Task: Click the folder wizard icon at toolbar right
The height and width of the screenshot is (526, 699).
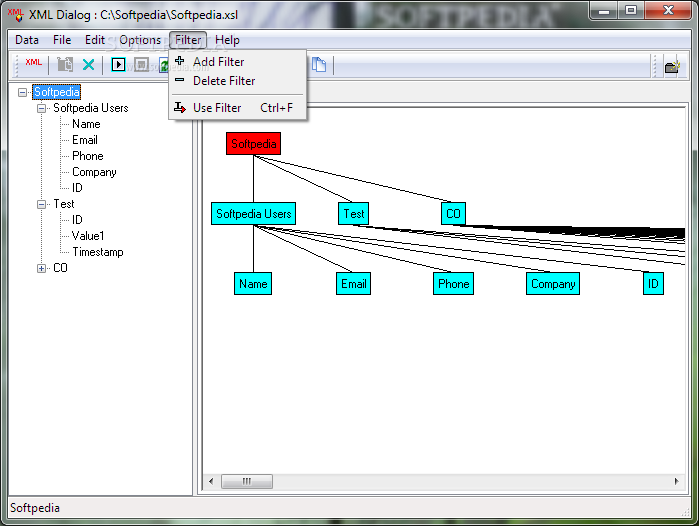Action: click(x=672, y=66)
